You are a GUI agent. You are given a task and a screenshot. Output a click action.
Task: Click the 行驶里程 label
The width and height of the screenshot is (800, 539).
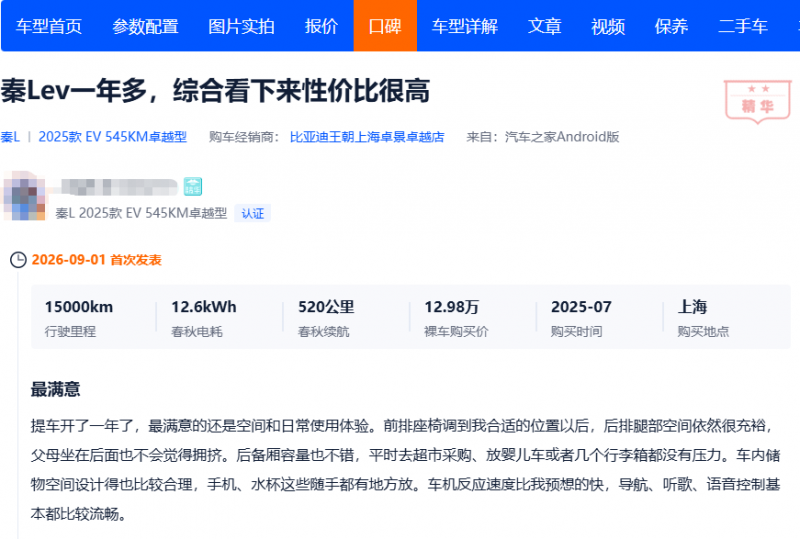pyautogui.click(x=70, y=332)
